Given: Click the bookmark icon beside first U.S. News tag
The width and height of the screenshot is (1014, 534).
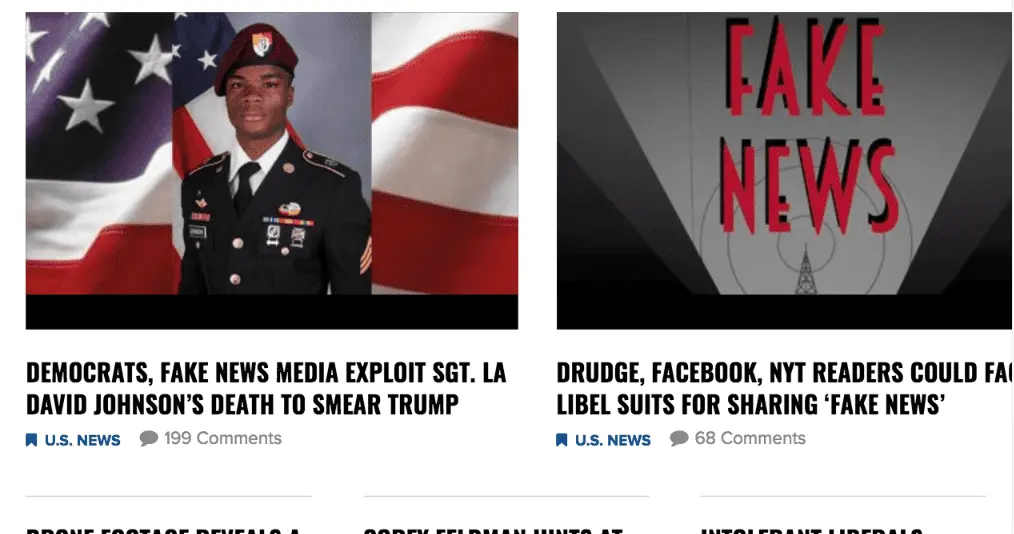Looking at the screenshot, I should (31, 440).
